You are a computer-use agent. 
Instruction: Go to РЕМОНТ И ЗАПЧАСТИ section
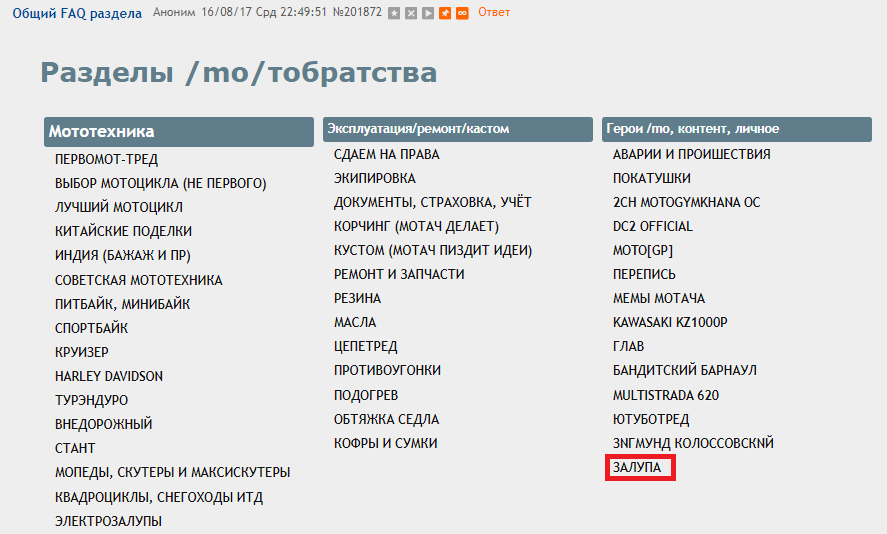[399, 274]
